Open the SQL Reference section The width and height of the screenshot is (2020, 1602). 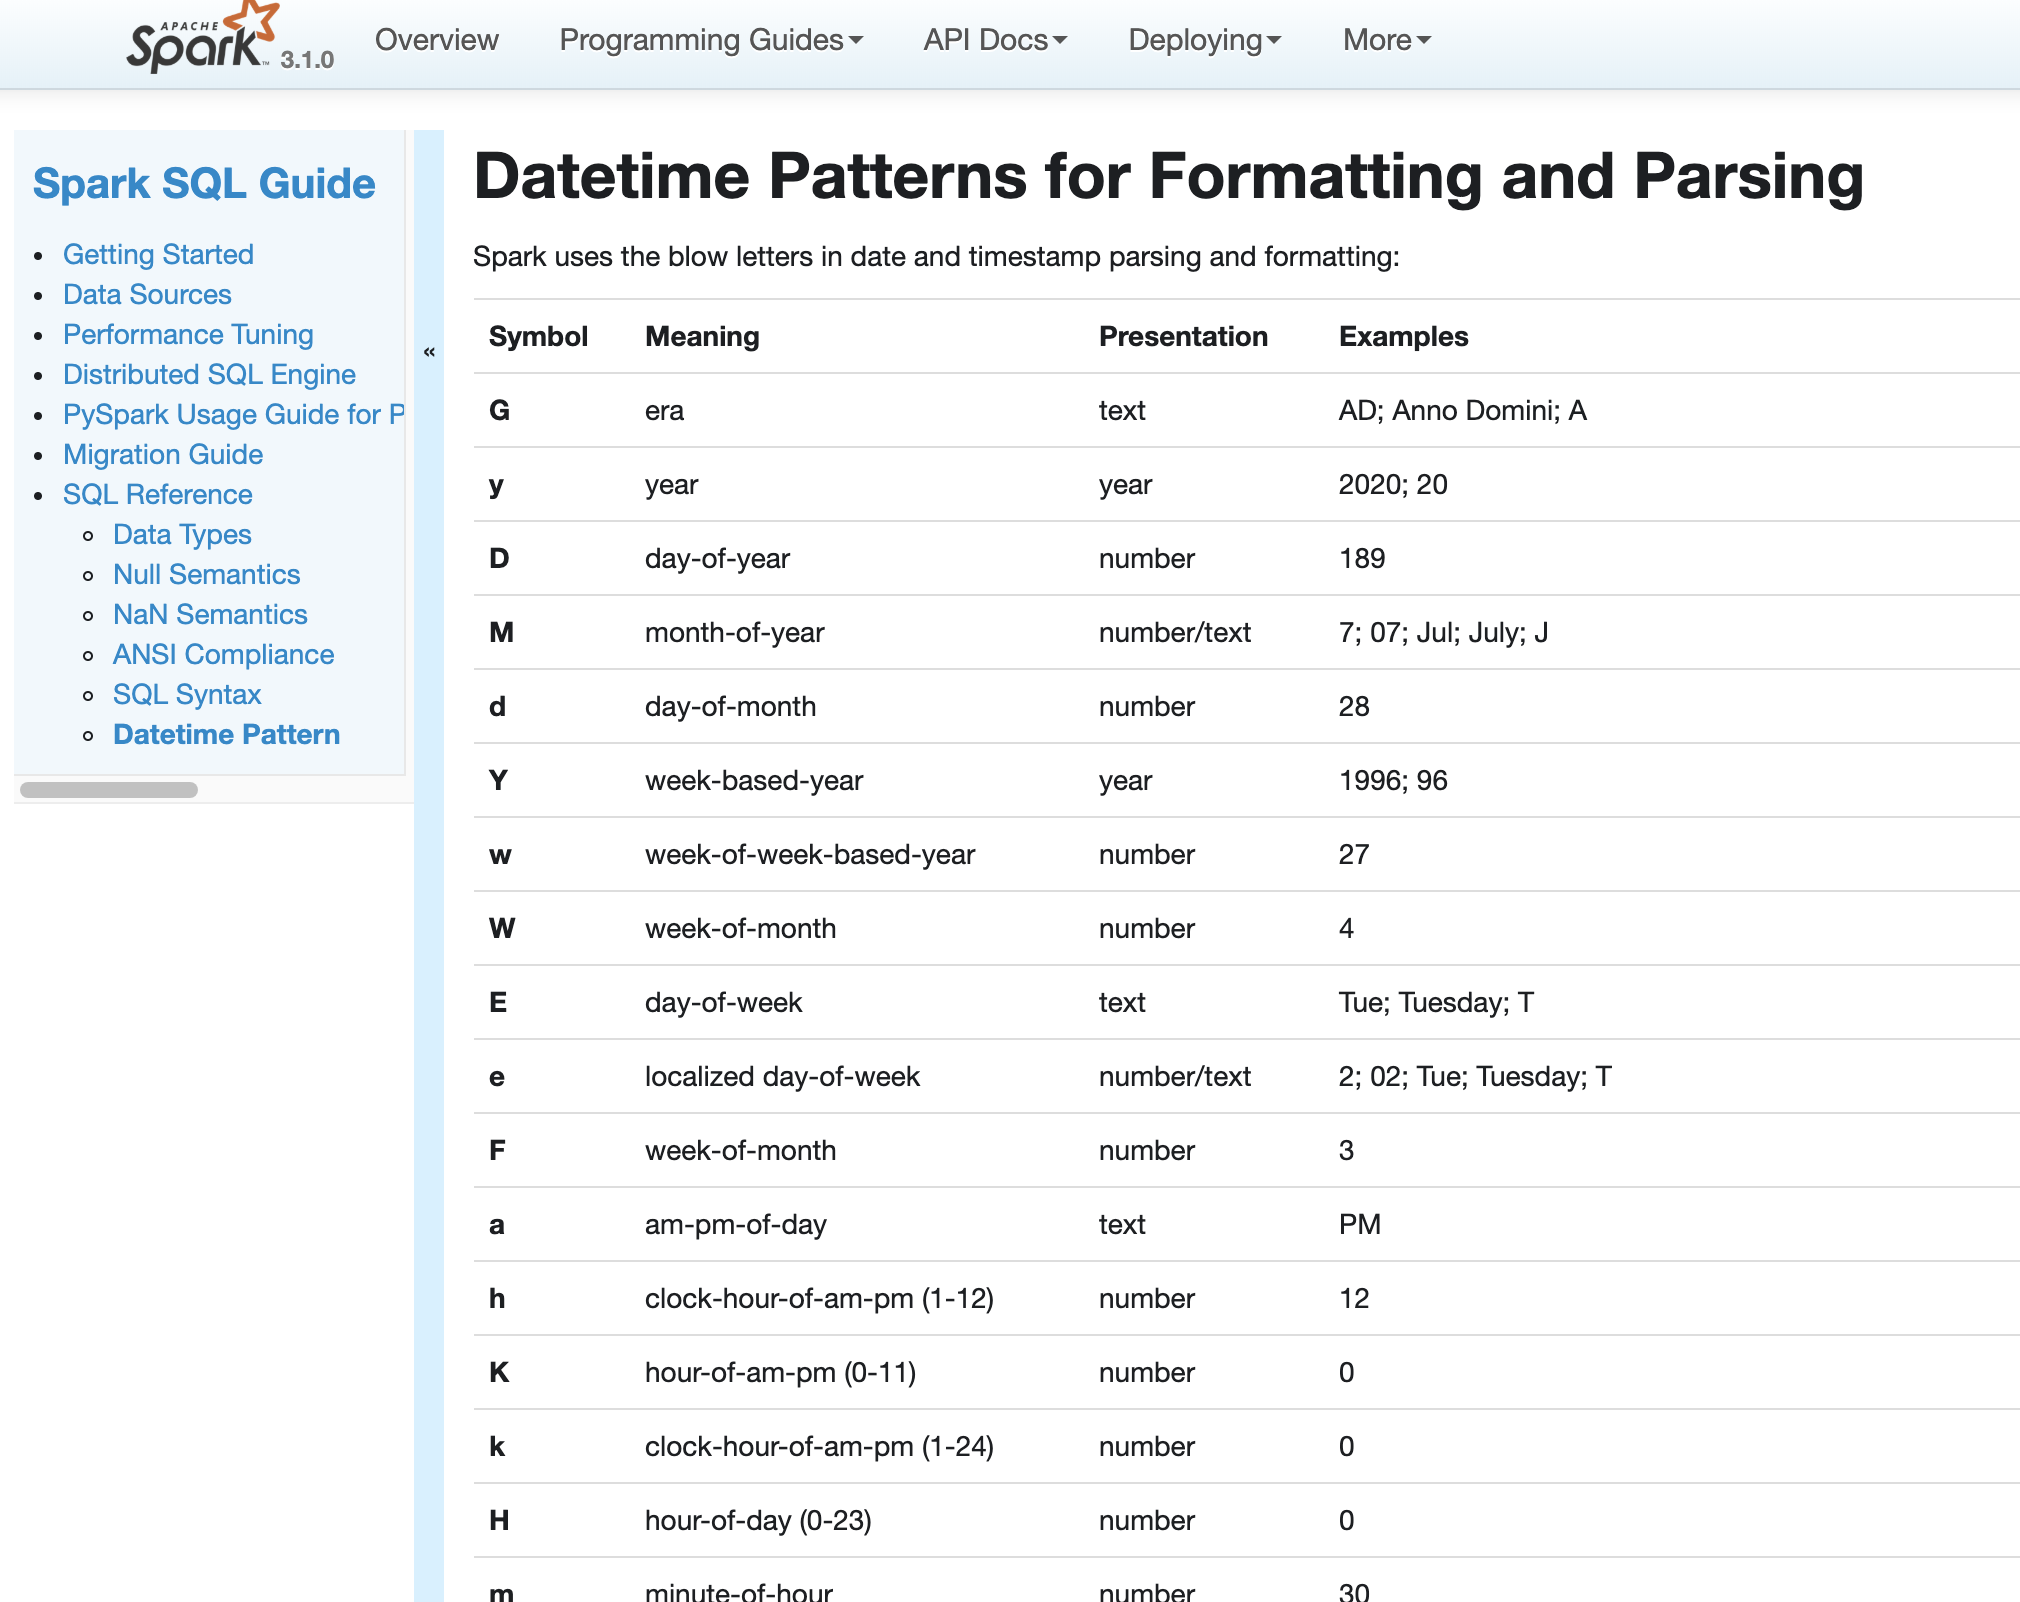[x=157, y=494]
